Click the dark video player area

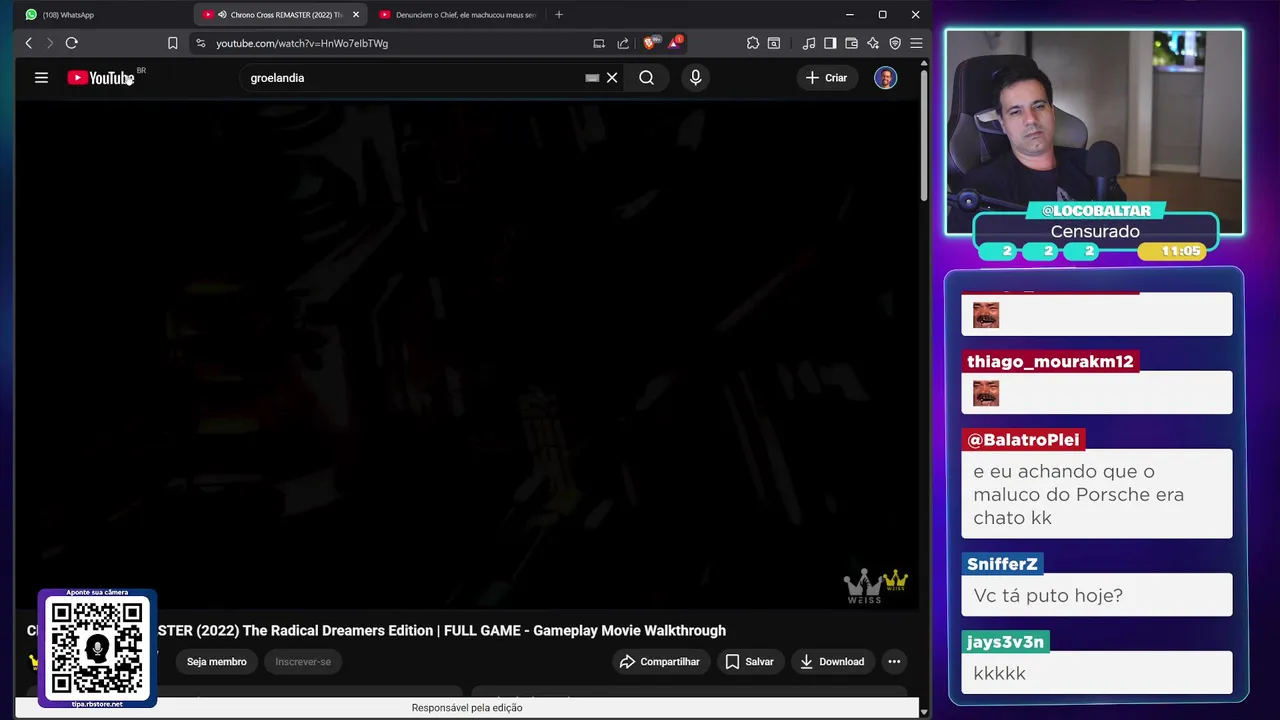coord(467,353)
